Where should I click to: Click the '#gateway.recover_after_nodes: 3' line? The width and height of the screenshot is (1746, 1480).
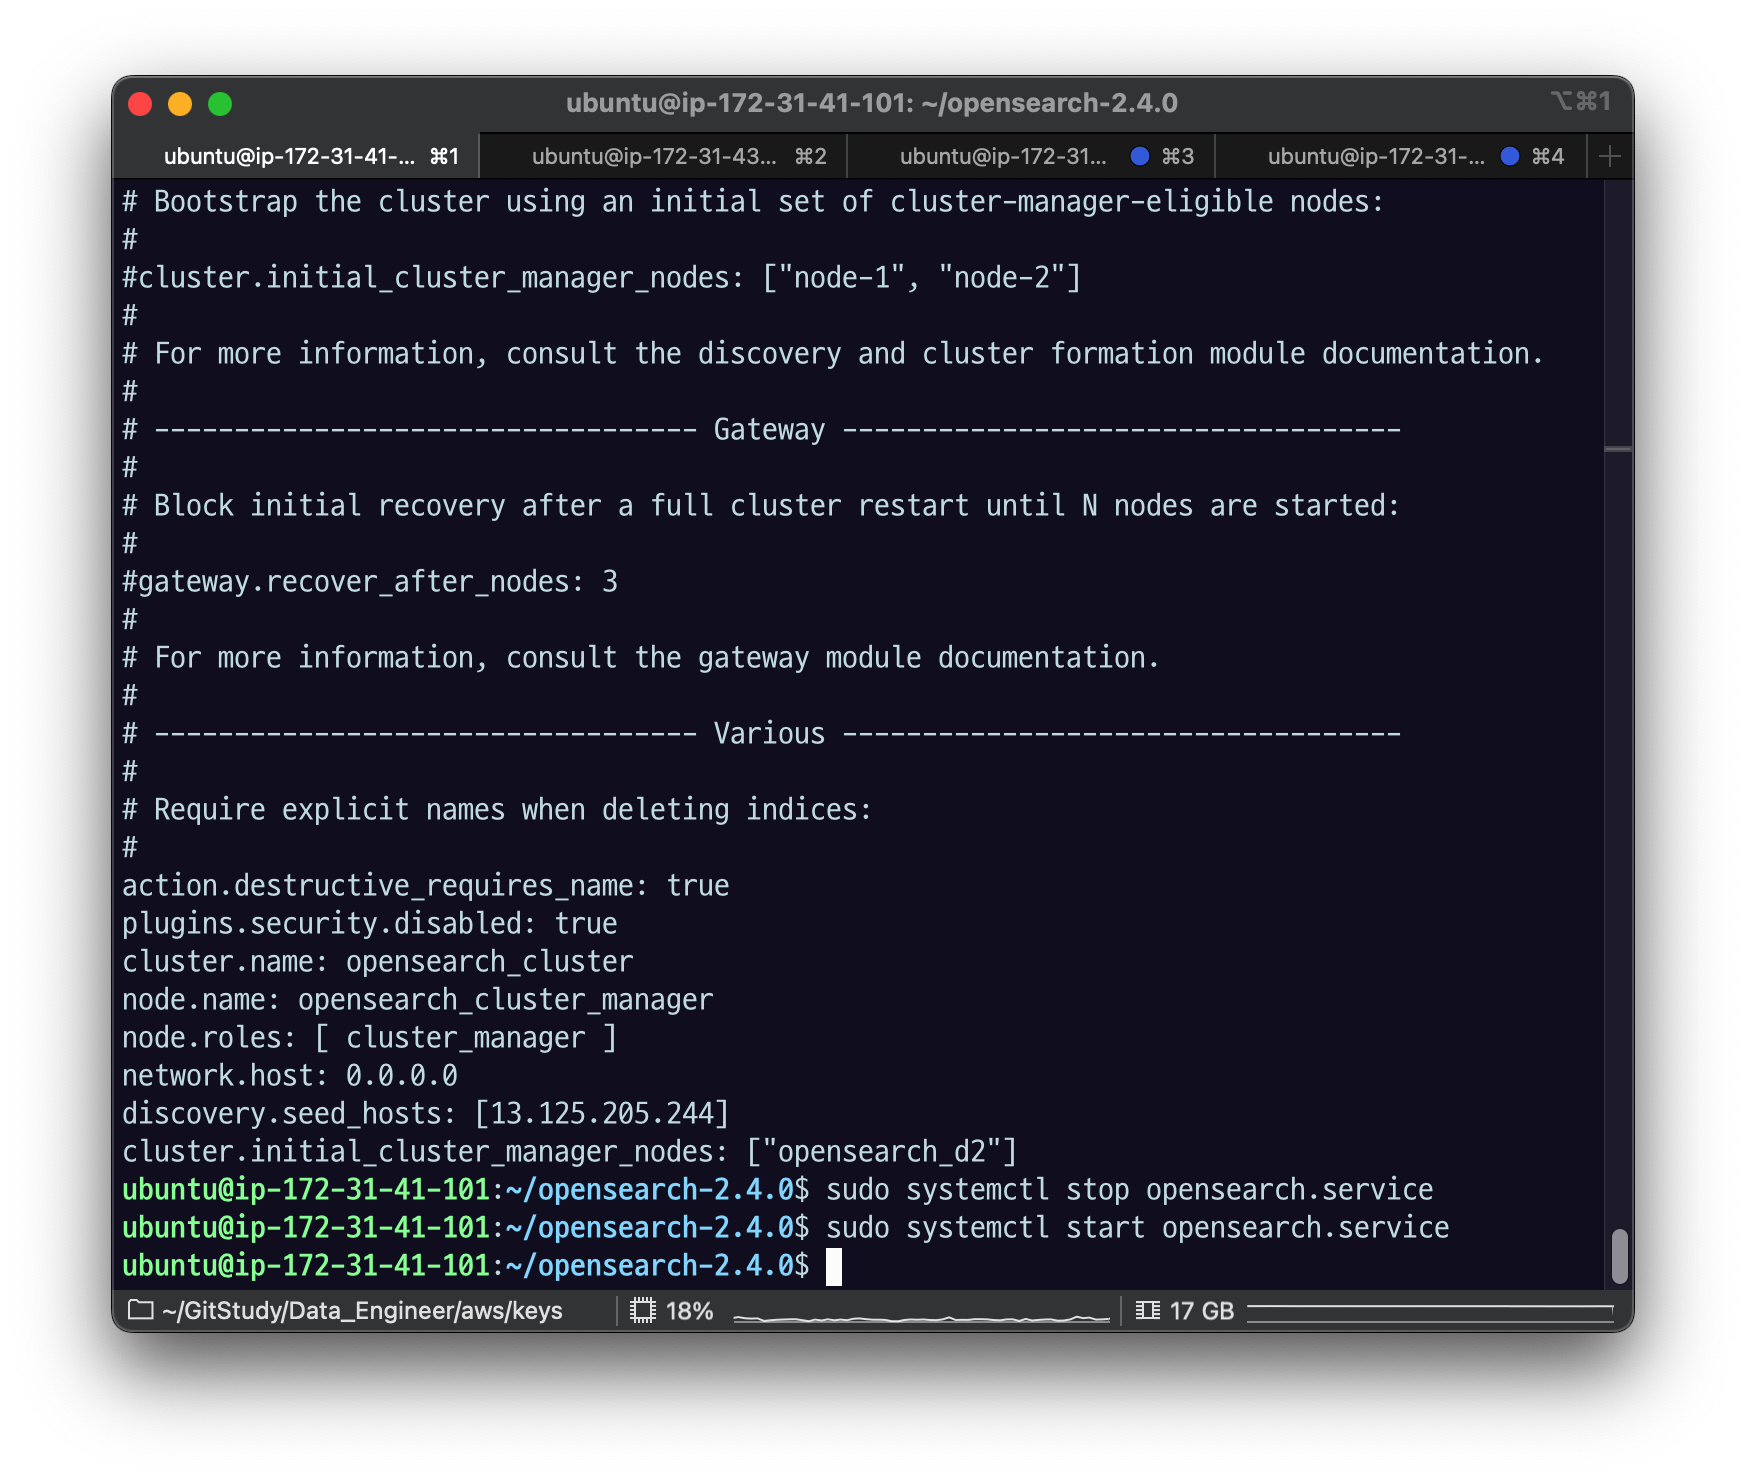tap(370, 582)
